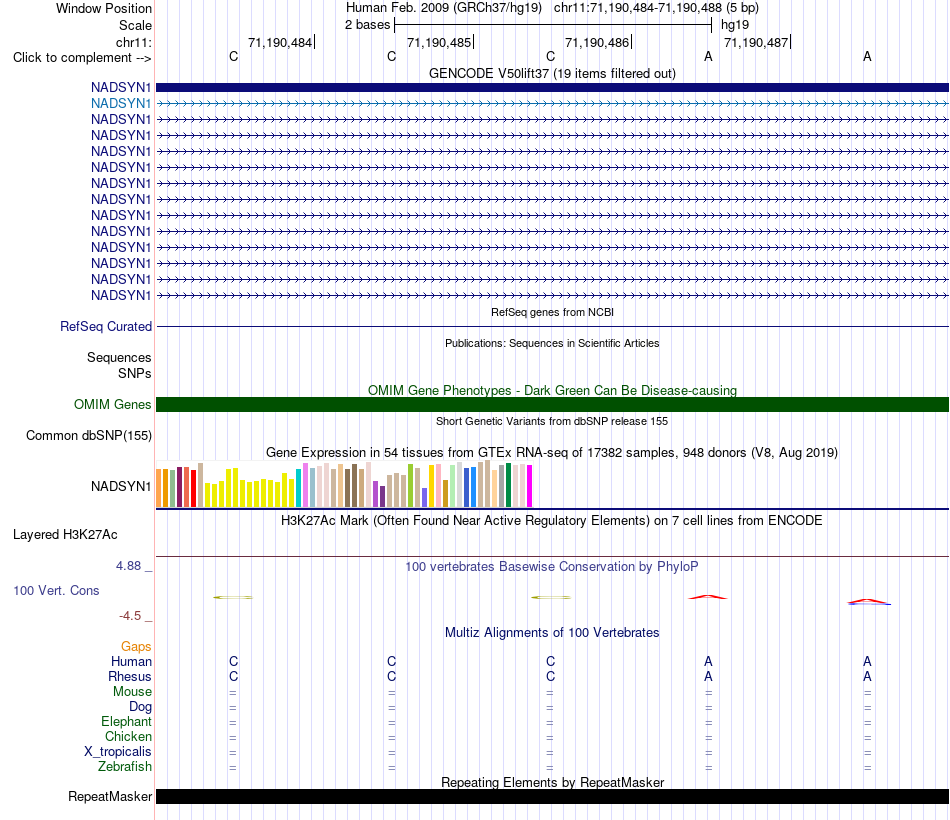Click the Common dbSNP(155) label
The width and height of the screenshot is (950, 820).
tap(88, 436)
